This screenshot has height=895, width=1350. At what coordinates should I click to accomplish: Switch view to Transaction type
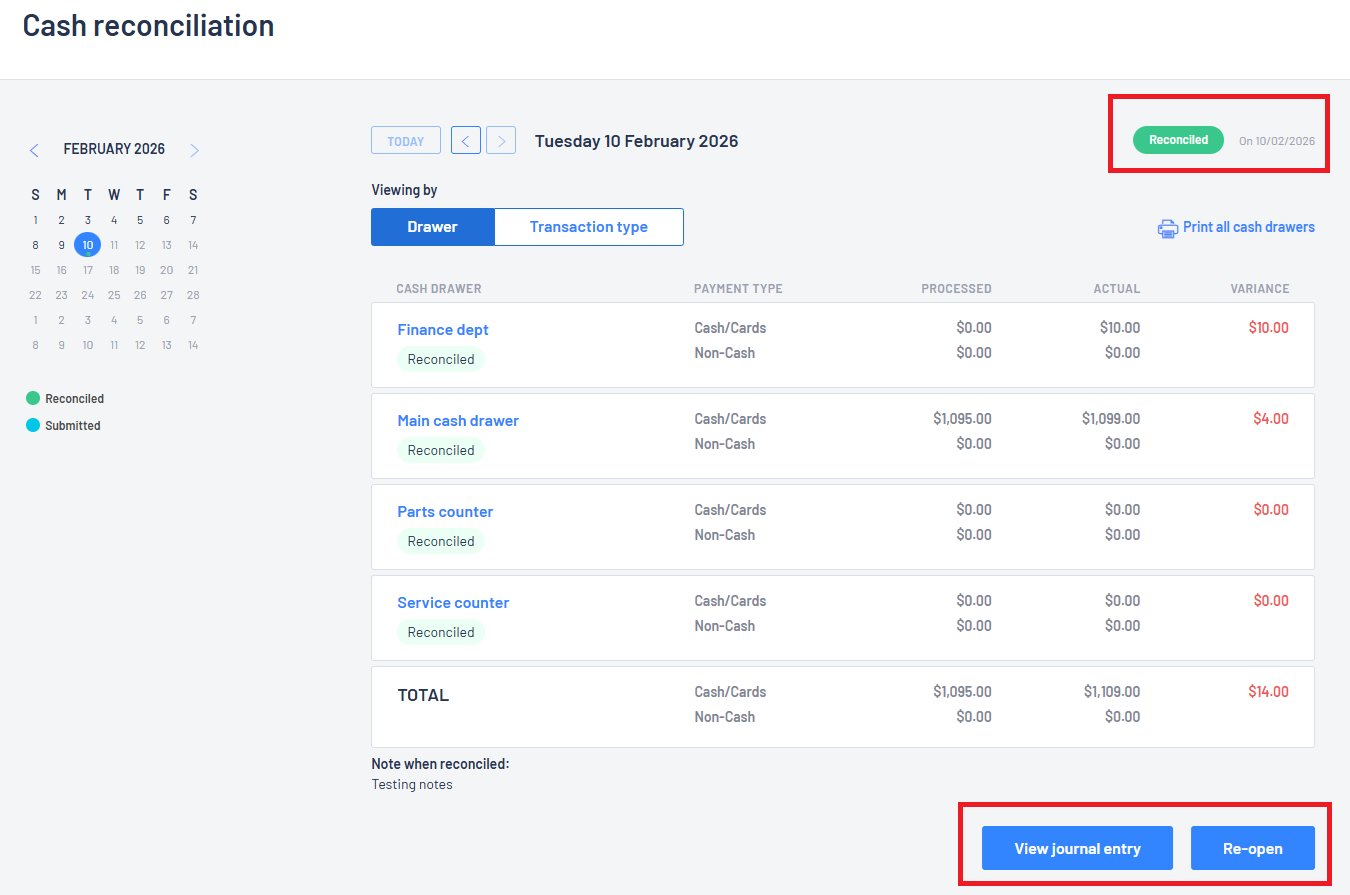[x=588, y=227]
